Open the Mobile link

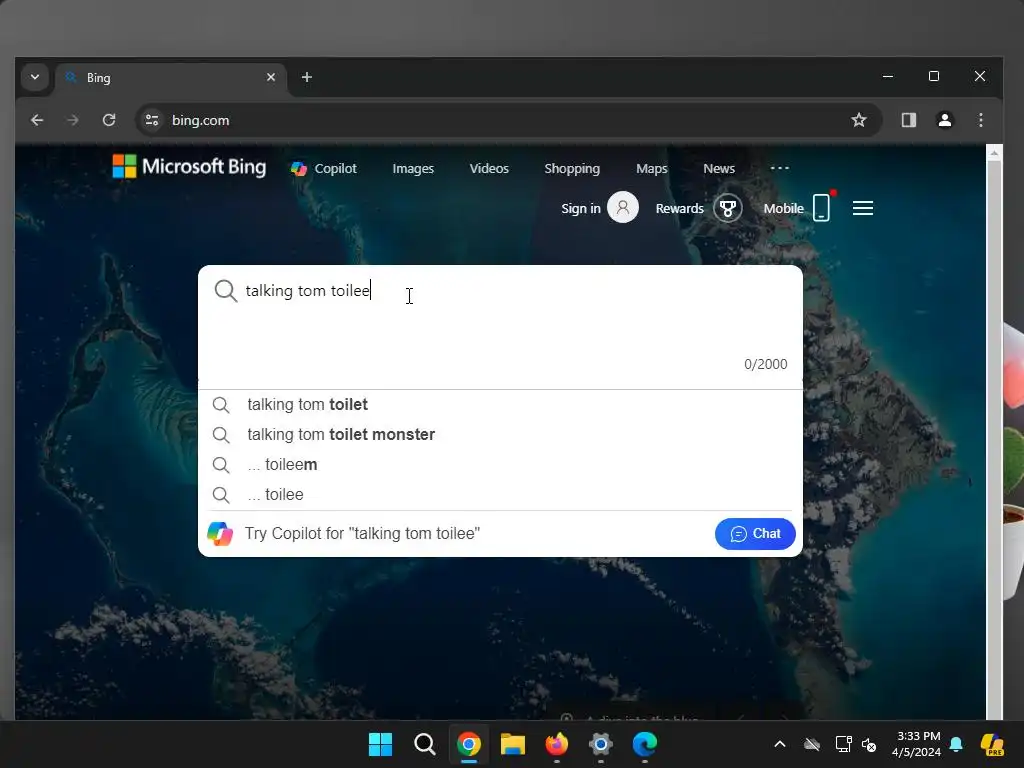click(783, 208)
